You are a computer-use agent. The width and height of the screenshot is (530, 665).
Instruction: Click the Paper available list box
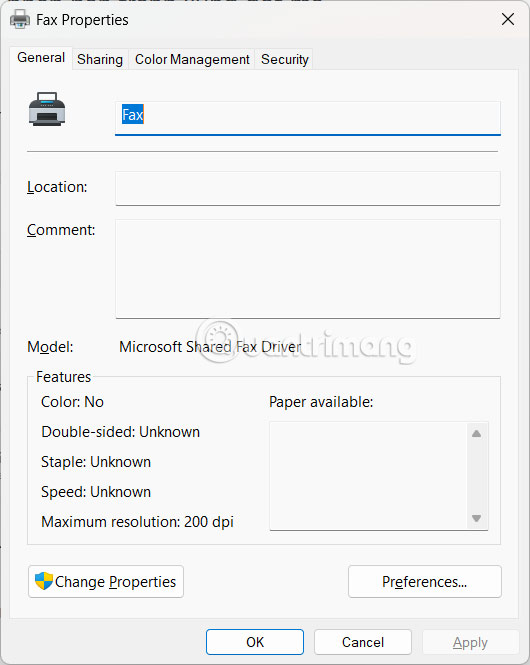coord(379,476)
